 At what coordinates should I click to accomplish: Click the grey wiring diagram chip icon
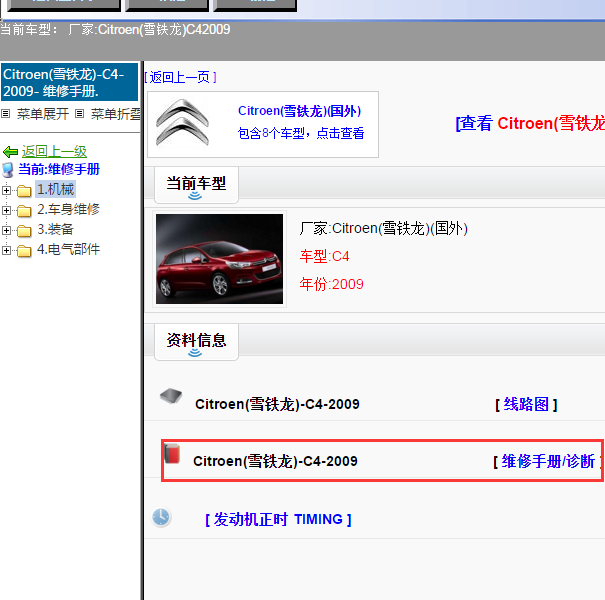(171, 396)
